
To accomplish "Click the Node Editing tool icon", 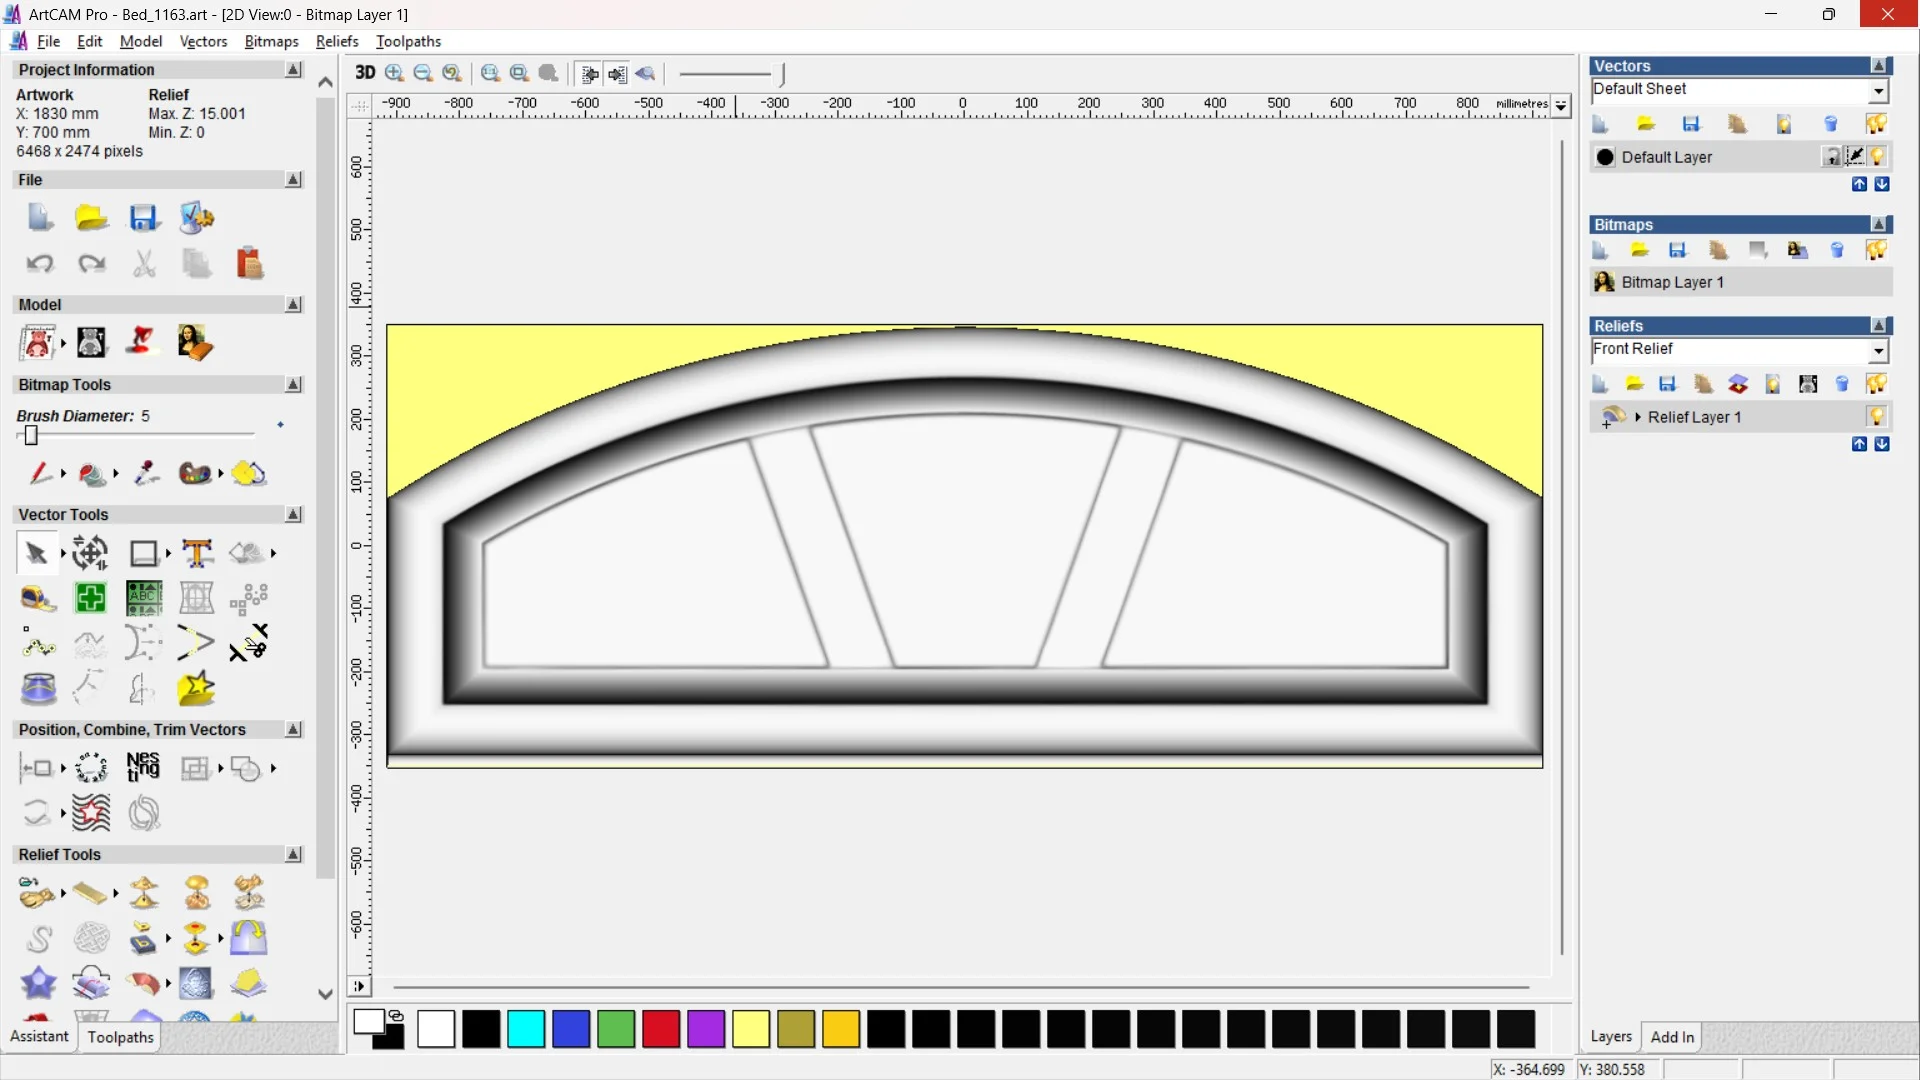I will click(39, 646).
